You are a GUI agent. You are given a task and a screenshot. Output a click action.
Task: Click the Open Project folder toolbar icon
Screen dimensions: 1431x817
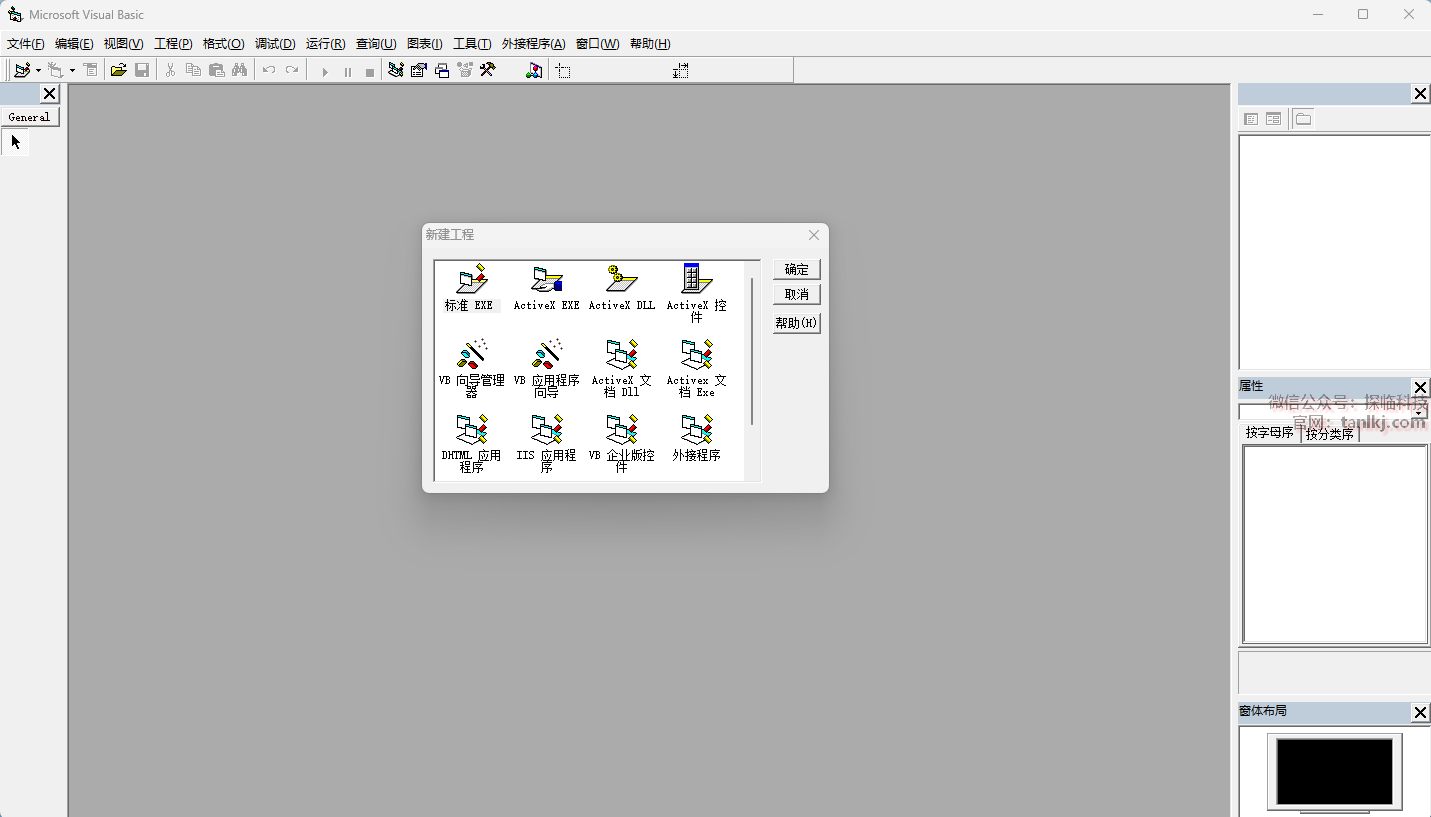(x=118, y=70)
